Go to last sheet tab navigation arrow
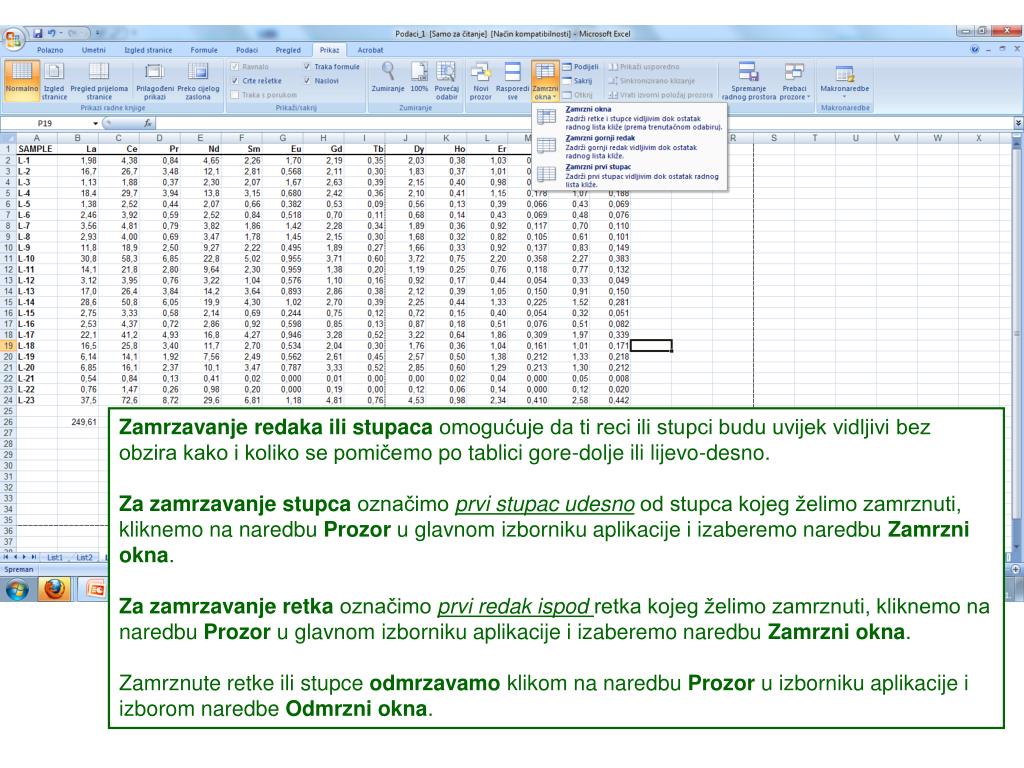 pyautogui.click(x=34, y=557)
